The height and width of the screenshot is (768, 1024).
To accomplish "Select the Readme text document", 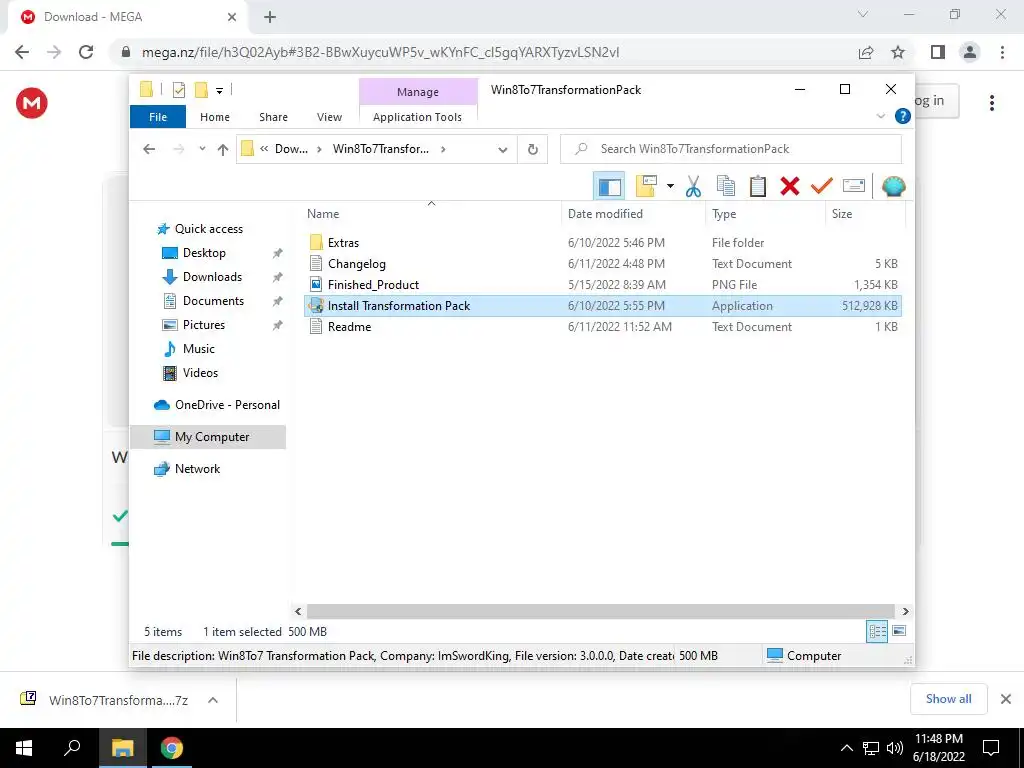I will (602, 327).
